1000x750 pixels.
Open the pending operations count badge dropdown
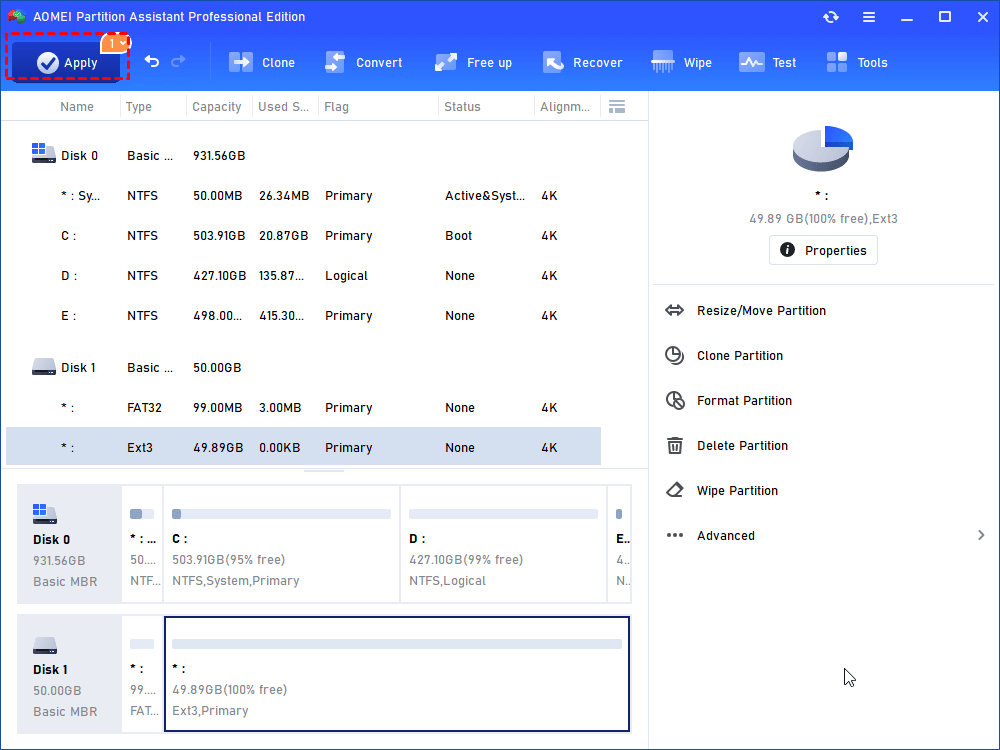click(x=115, y=43)
